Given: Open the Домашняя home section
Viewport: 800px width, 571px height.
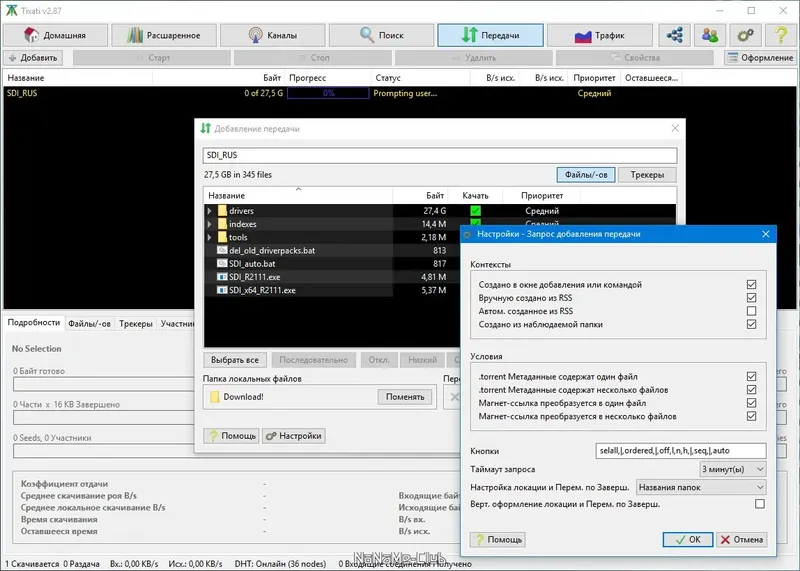Looking at the screenshot, I should tap(56, 35).
